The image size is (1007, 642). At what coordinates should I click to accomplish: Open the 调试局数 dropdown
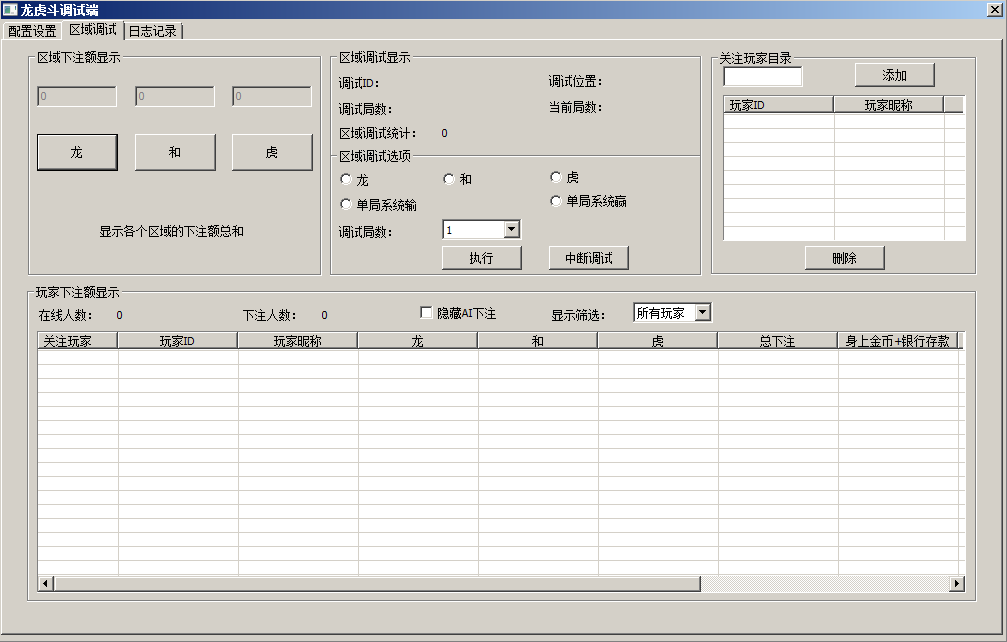tap(511, 229)
